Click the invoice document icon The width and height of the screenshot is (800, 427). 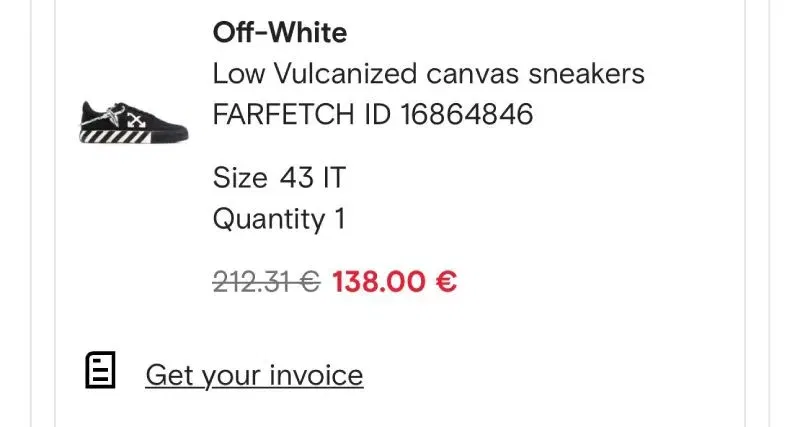[100, 372]
